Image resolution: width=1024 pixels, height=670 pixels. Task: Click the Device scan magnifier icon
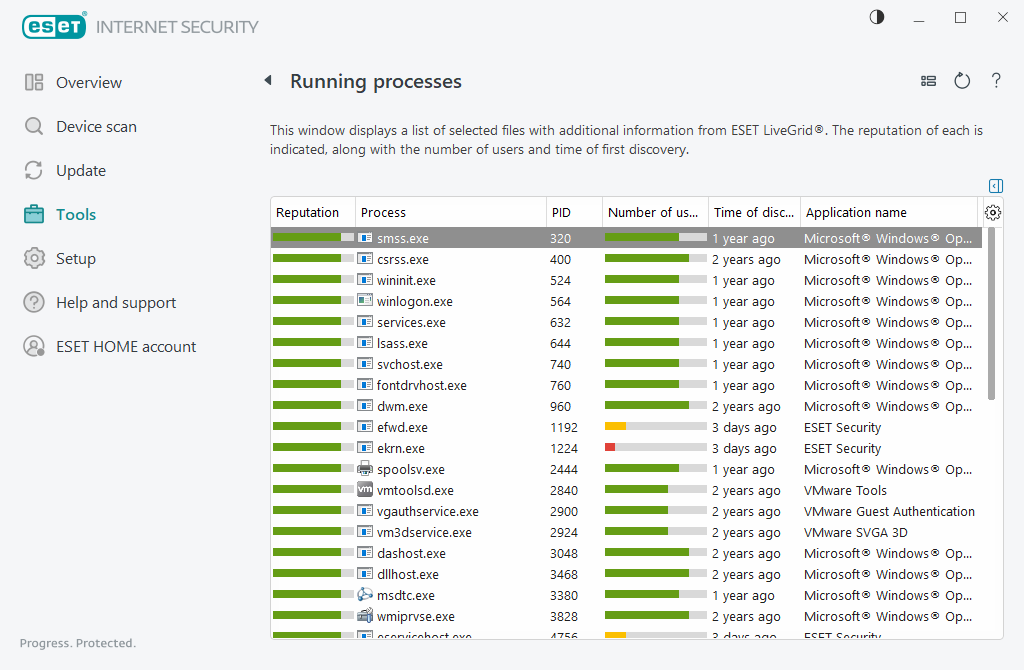(34, 126)
